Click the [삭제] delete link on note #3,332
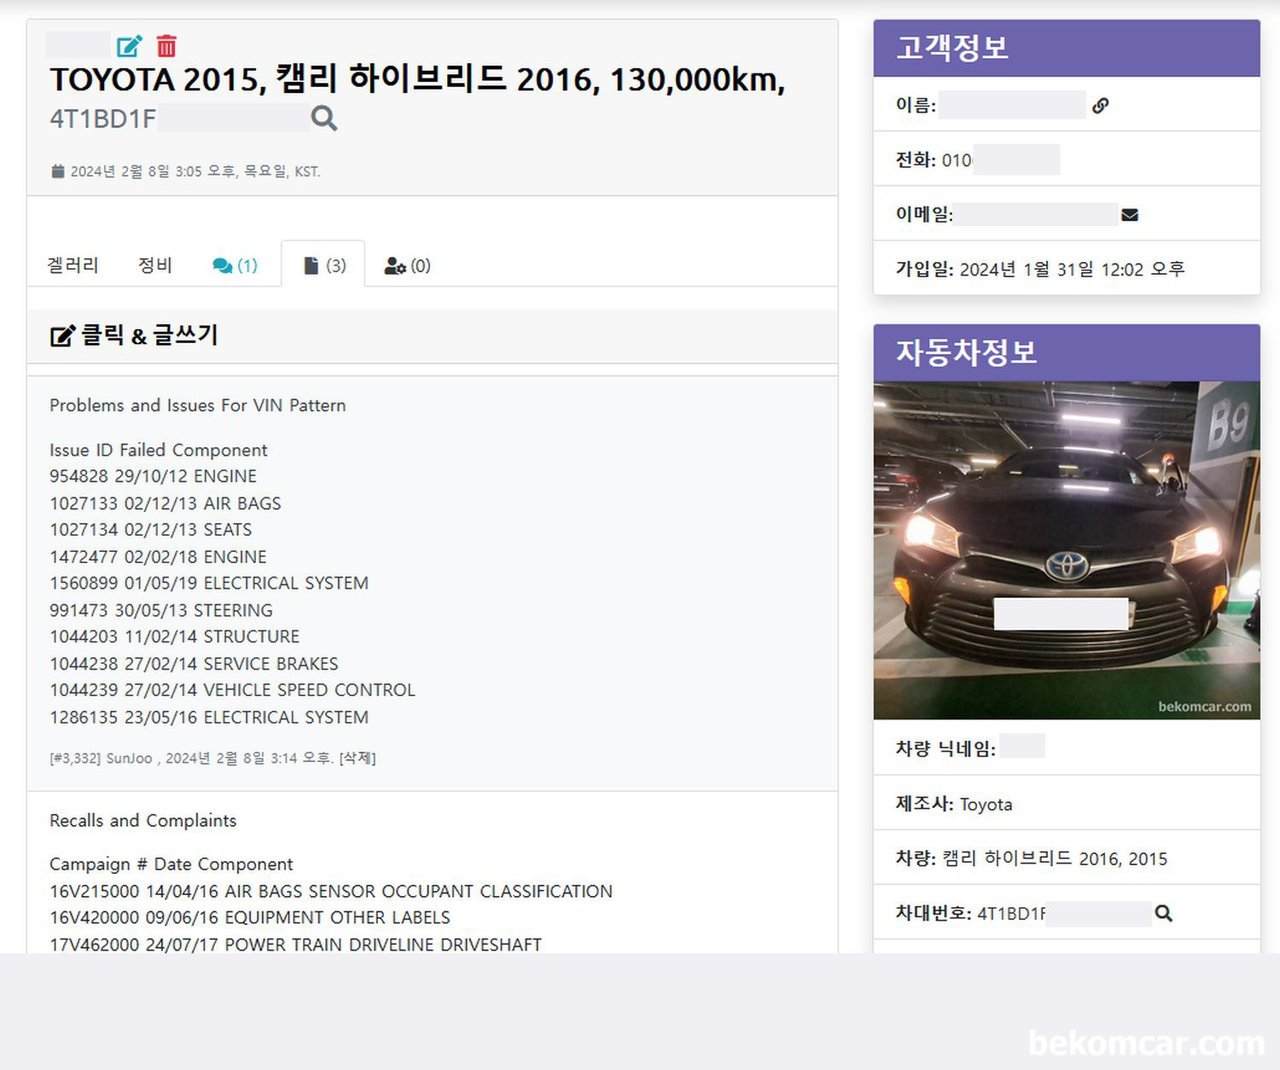Image resolution: width=1280 pixels, height=1070 pixels. [x=358, y=758]
